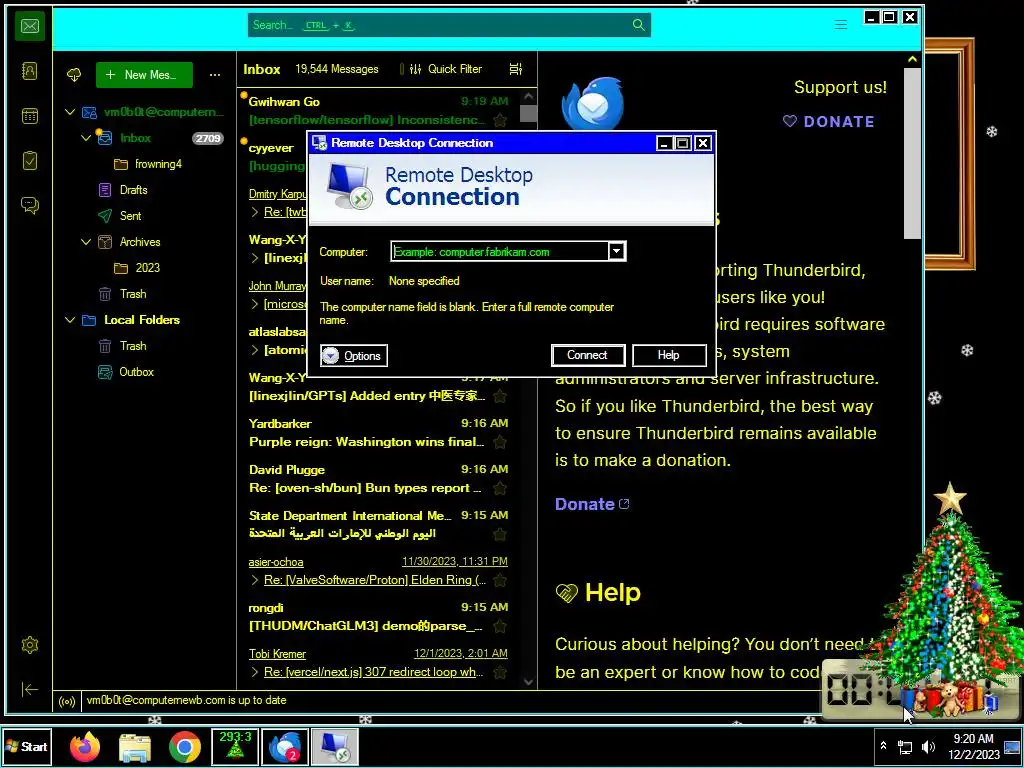1024x768 pixels.
Task: Click the message list scrollbar thumb
Action: click(x=528, y=114)
